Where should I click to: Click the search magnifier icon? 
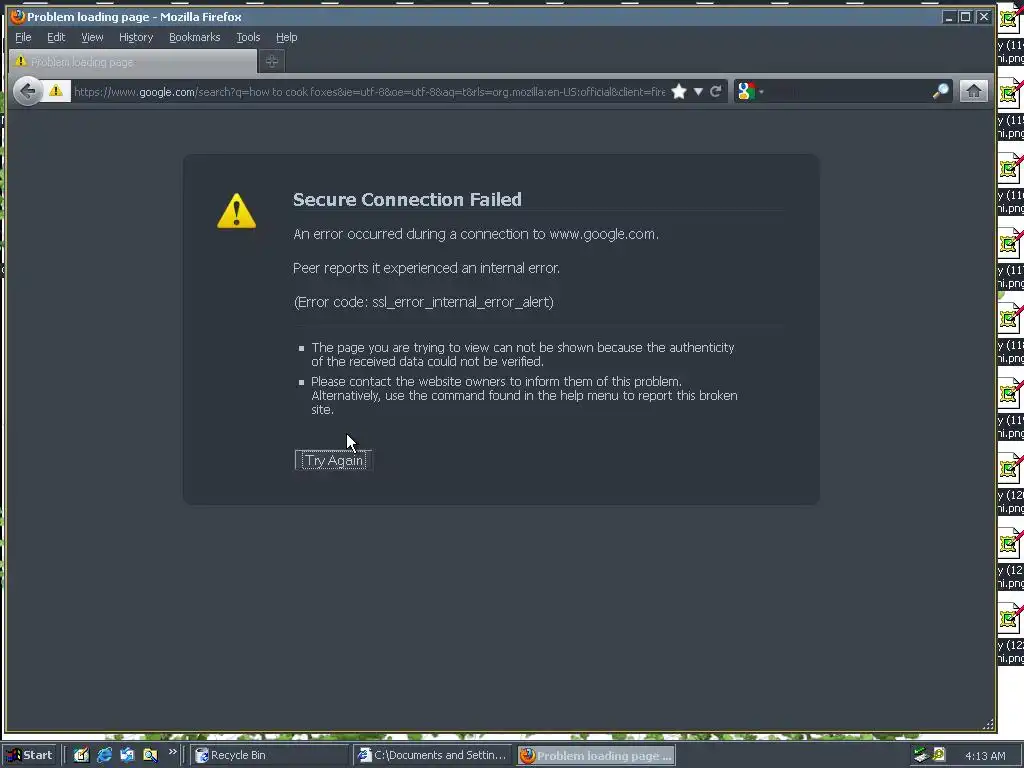click(x=940, y=91)
